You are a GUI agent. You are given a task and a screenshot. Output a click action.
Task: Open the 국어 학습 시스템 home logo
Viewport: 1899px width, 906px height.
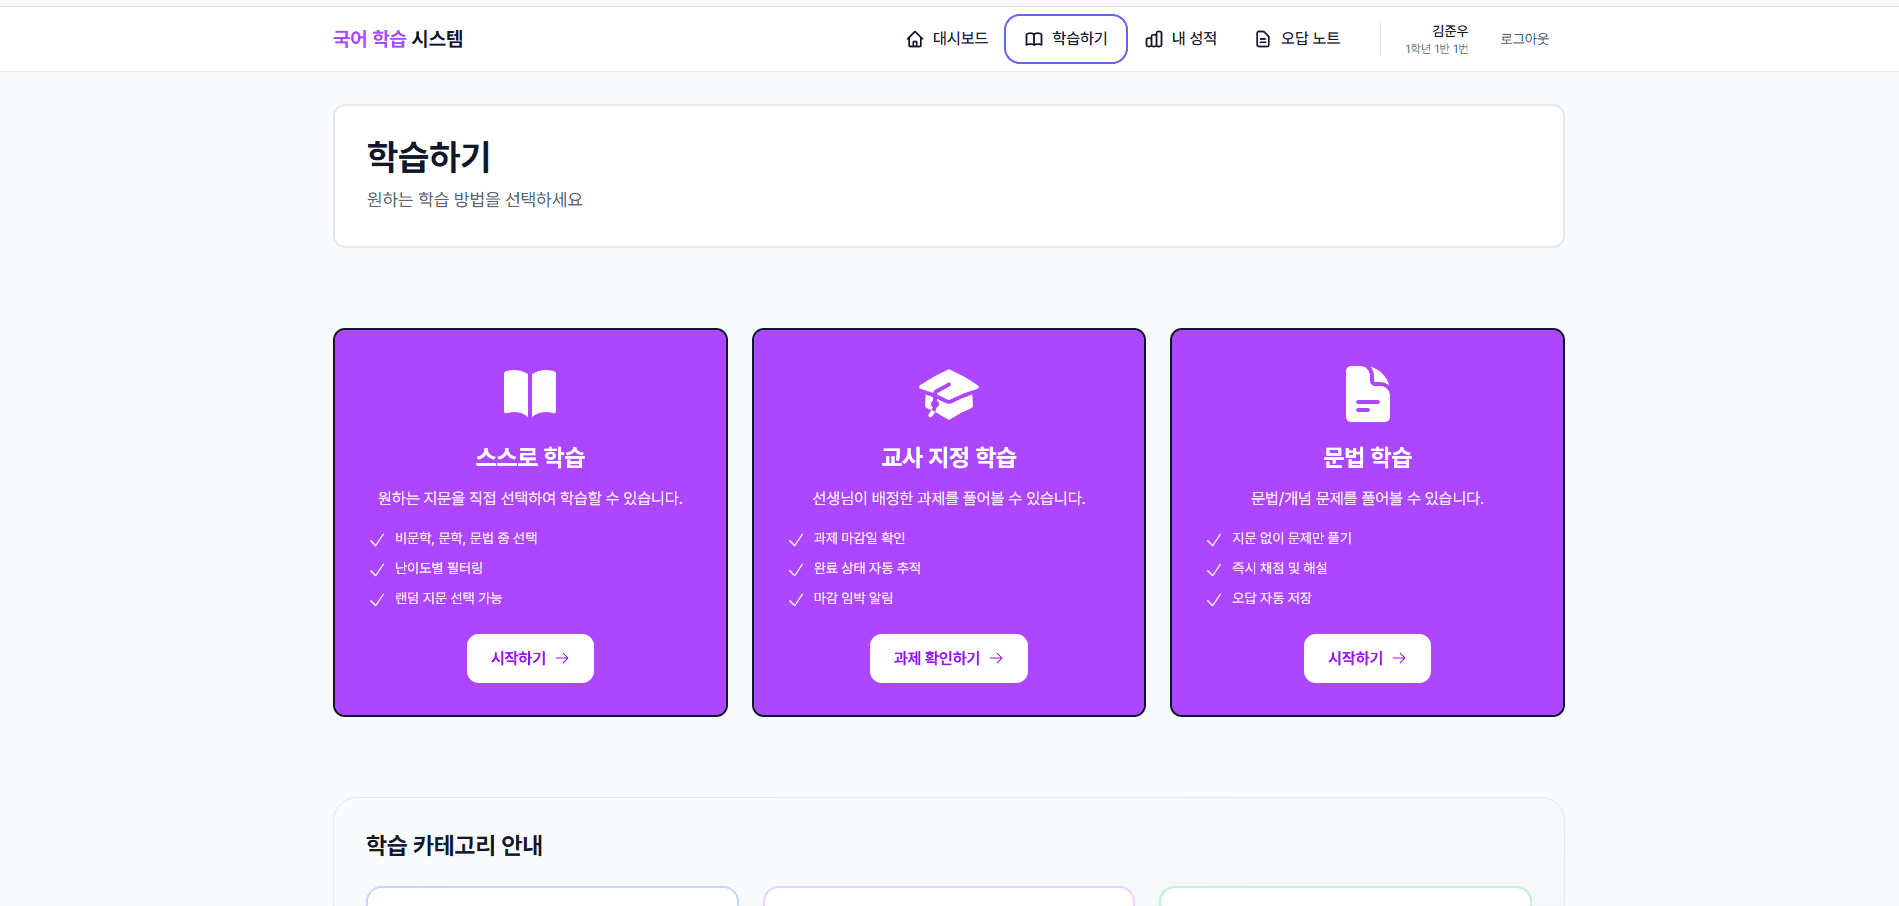coord(398,39)
